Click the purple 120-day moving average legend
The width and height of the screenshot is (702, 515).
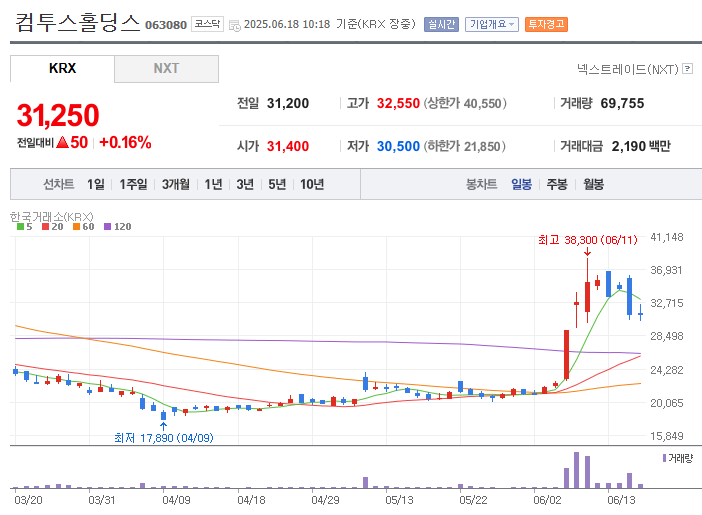click(117, 227)
